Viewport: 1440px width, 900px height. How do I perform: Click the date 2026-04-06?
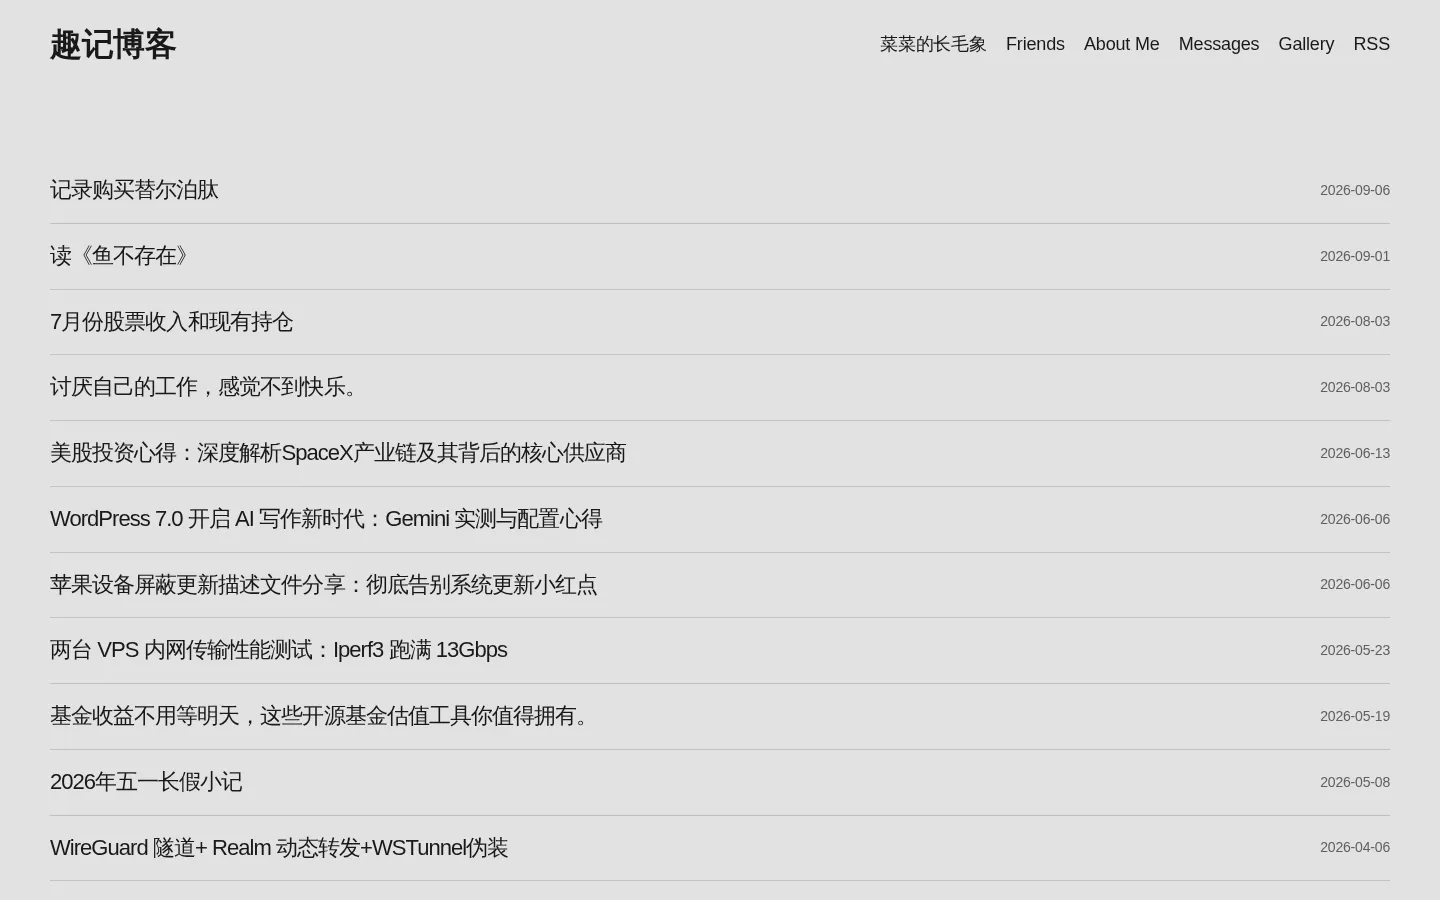click(1355, 847)
